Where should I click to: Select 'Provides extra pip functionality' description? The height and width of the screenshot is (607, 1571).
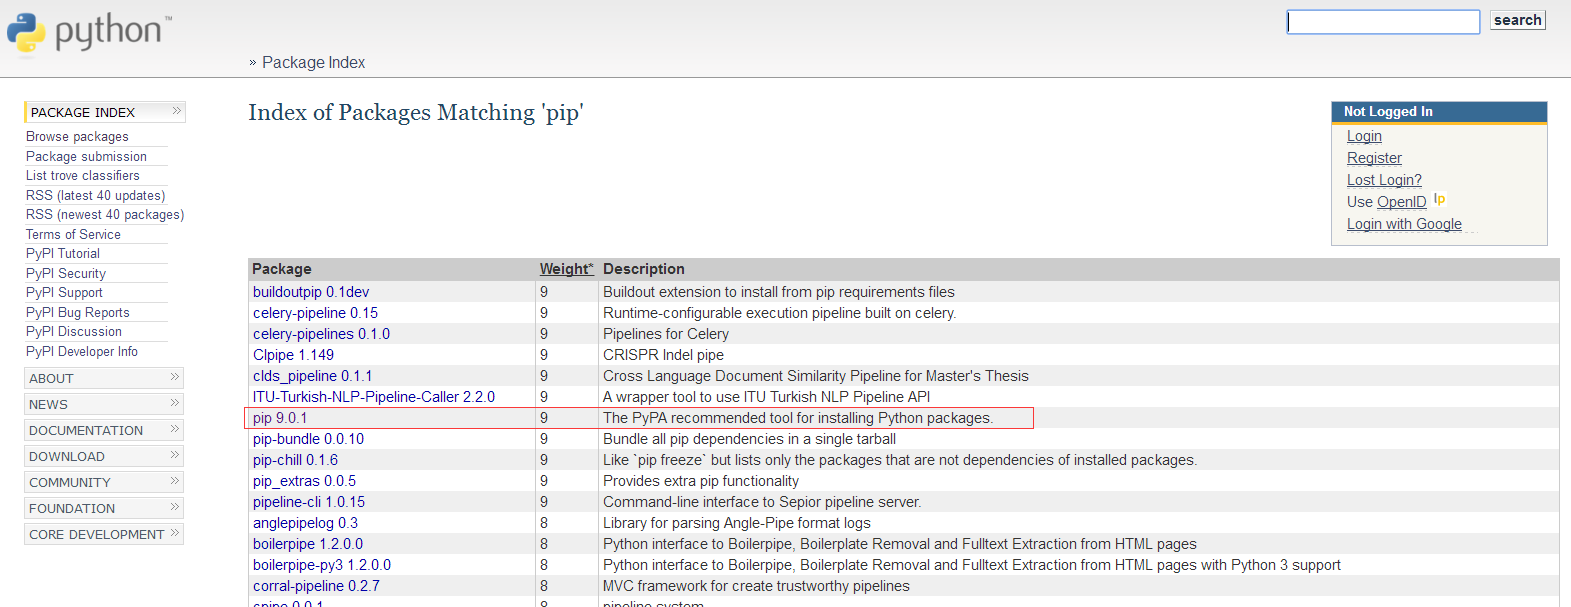[x=701, y=481]
